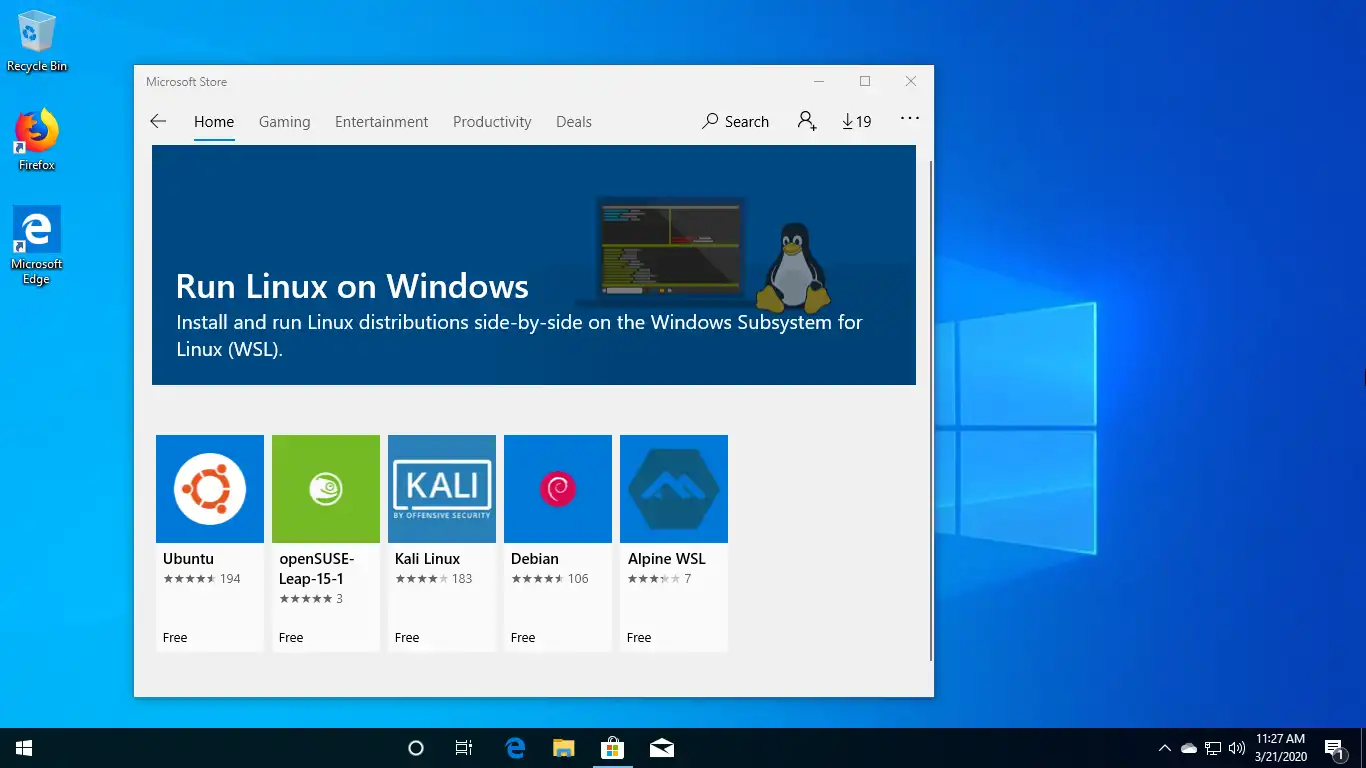Select the Productivity tab
This screenshot has width=1366, height=768.
point(492,121)
